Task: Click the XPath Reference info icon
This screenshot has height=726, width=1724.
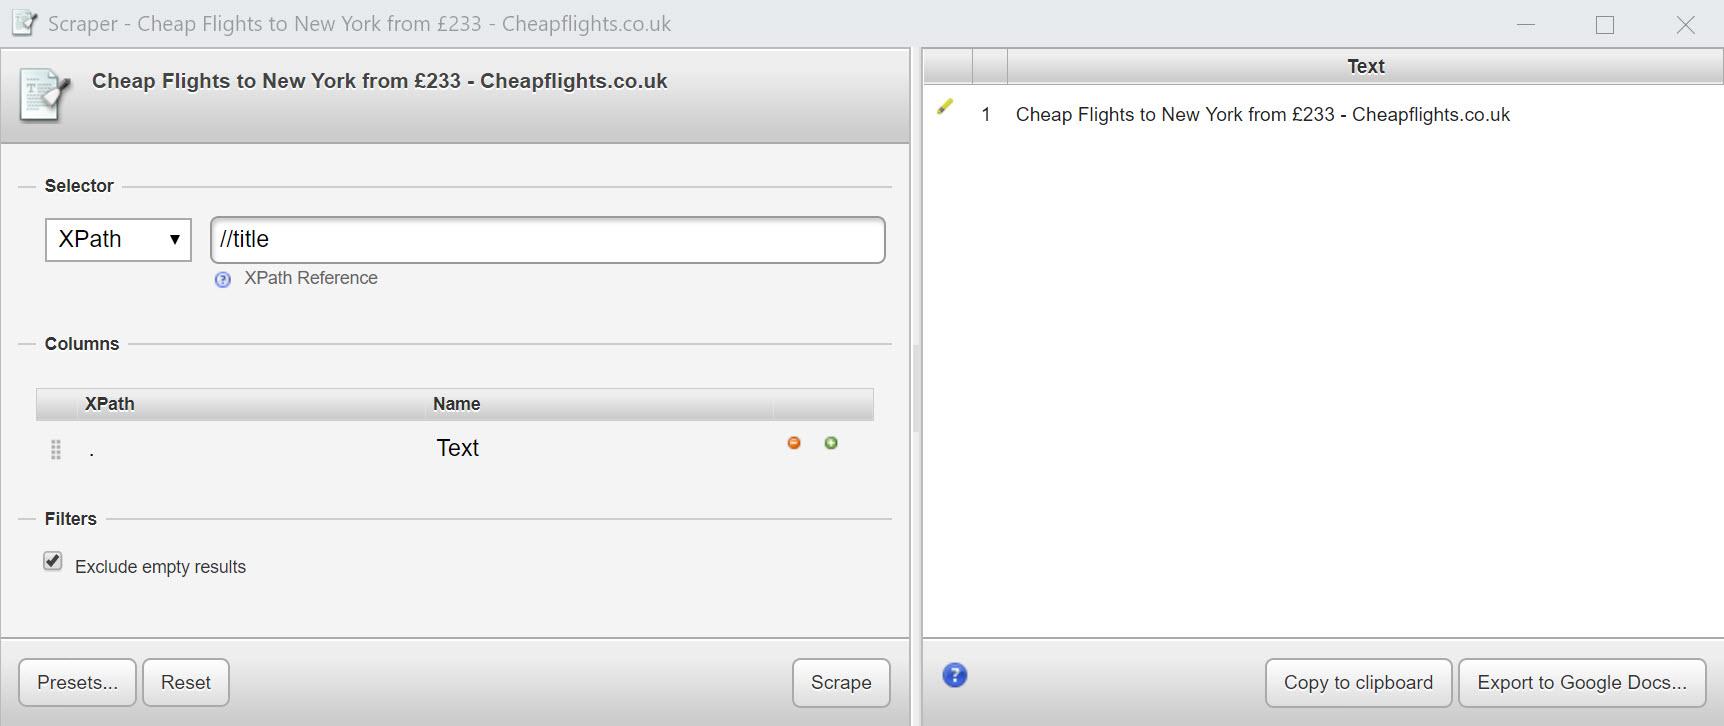Action: point(223,279)
